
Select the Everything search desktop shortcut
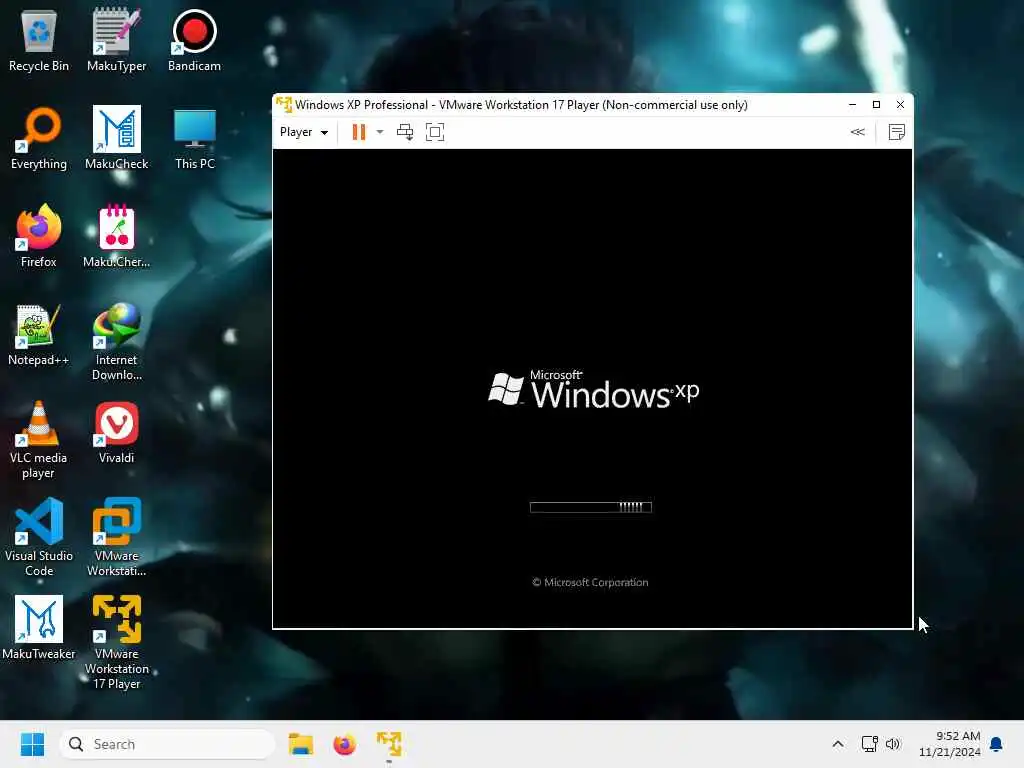(39, 138)
